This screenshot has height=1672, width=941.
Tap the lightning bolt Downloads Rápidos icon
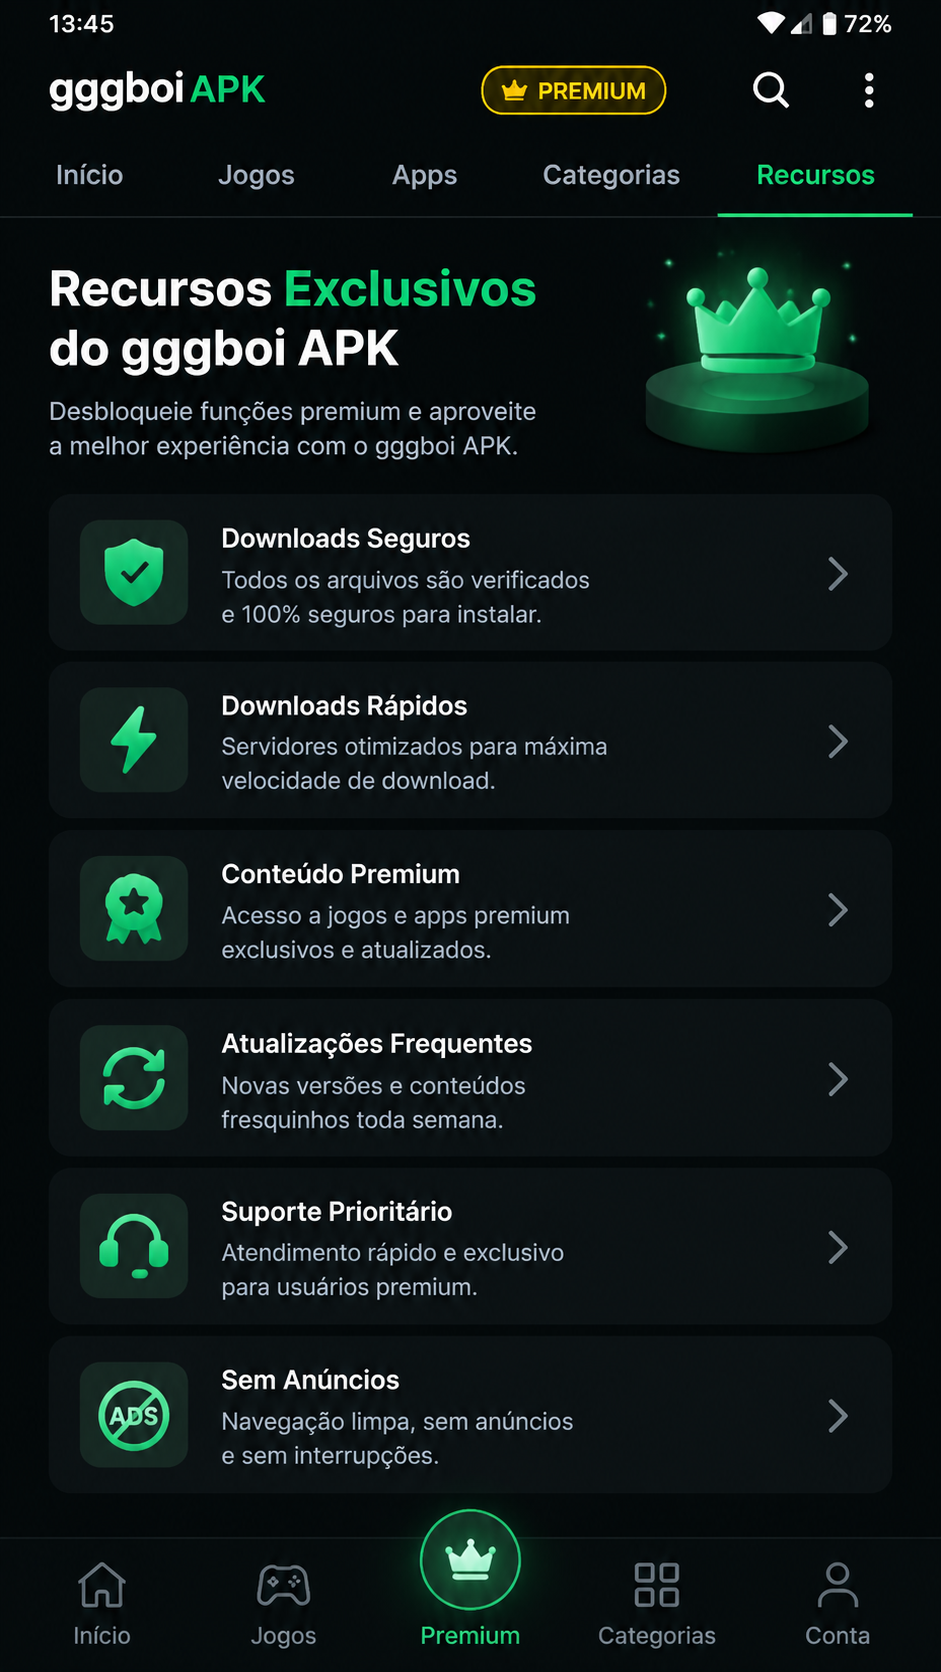pyautogui.click(x=134, y=740)
